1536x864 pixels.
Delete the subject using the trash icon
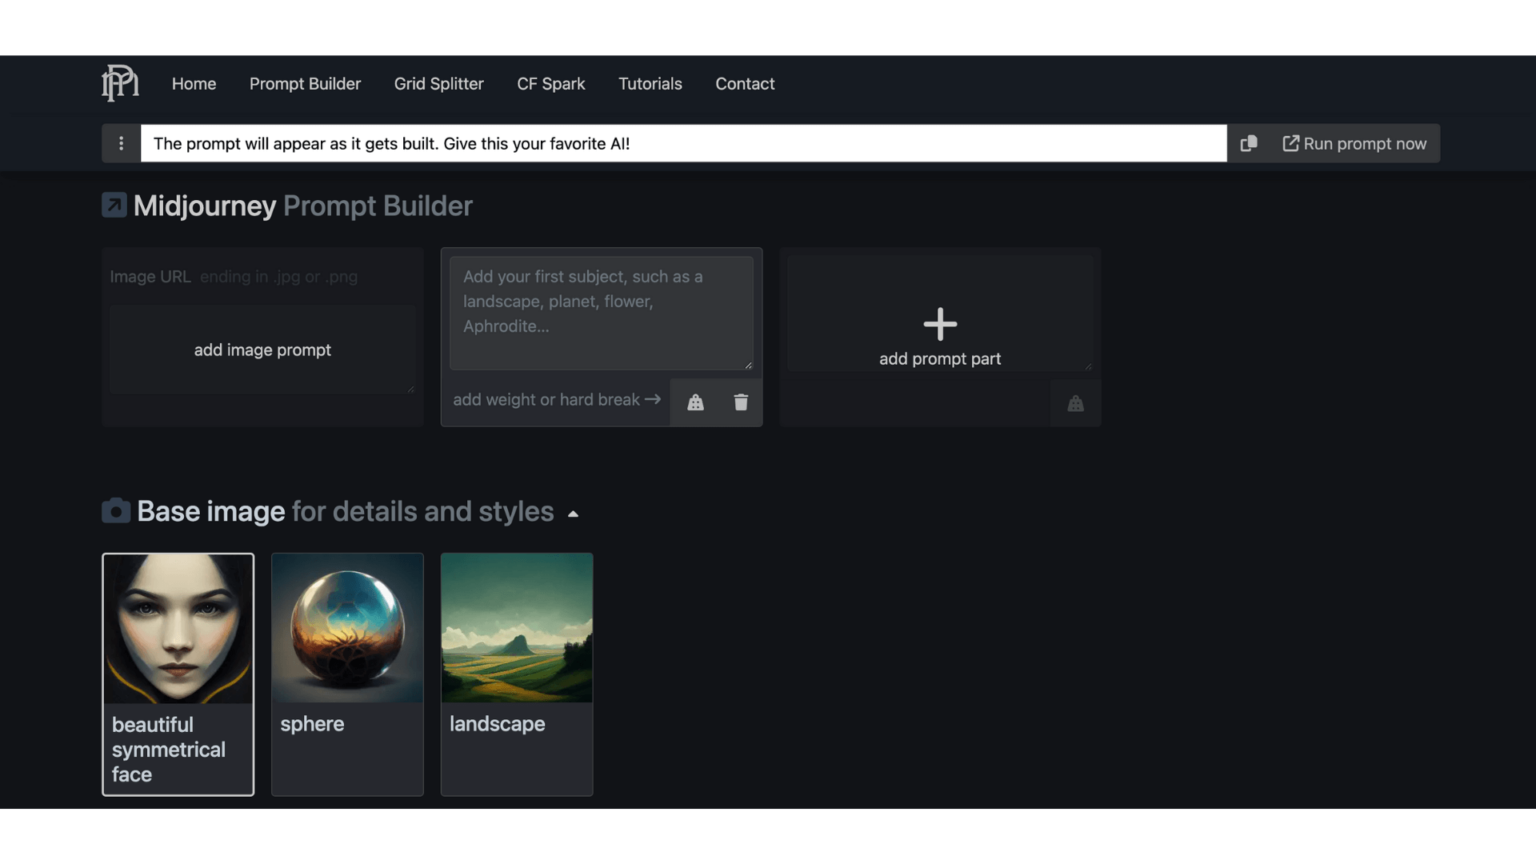click(x=740, y=401)
